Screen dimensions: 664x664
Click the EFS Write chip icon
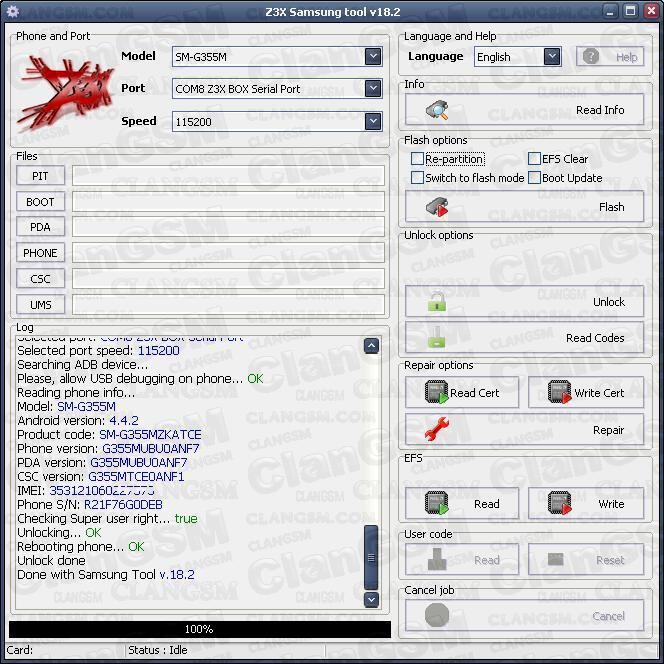coord(559,504)
